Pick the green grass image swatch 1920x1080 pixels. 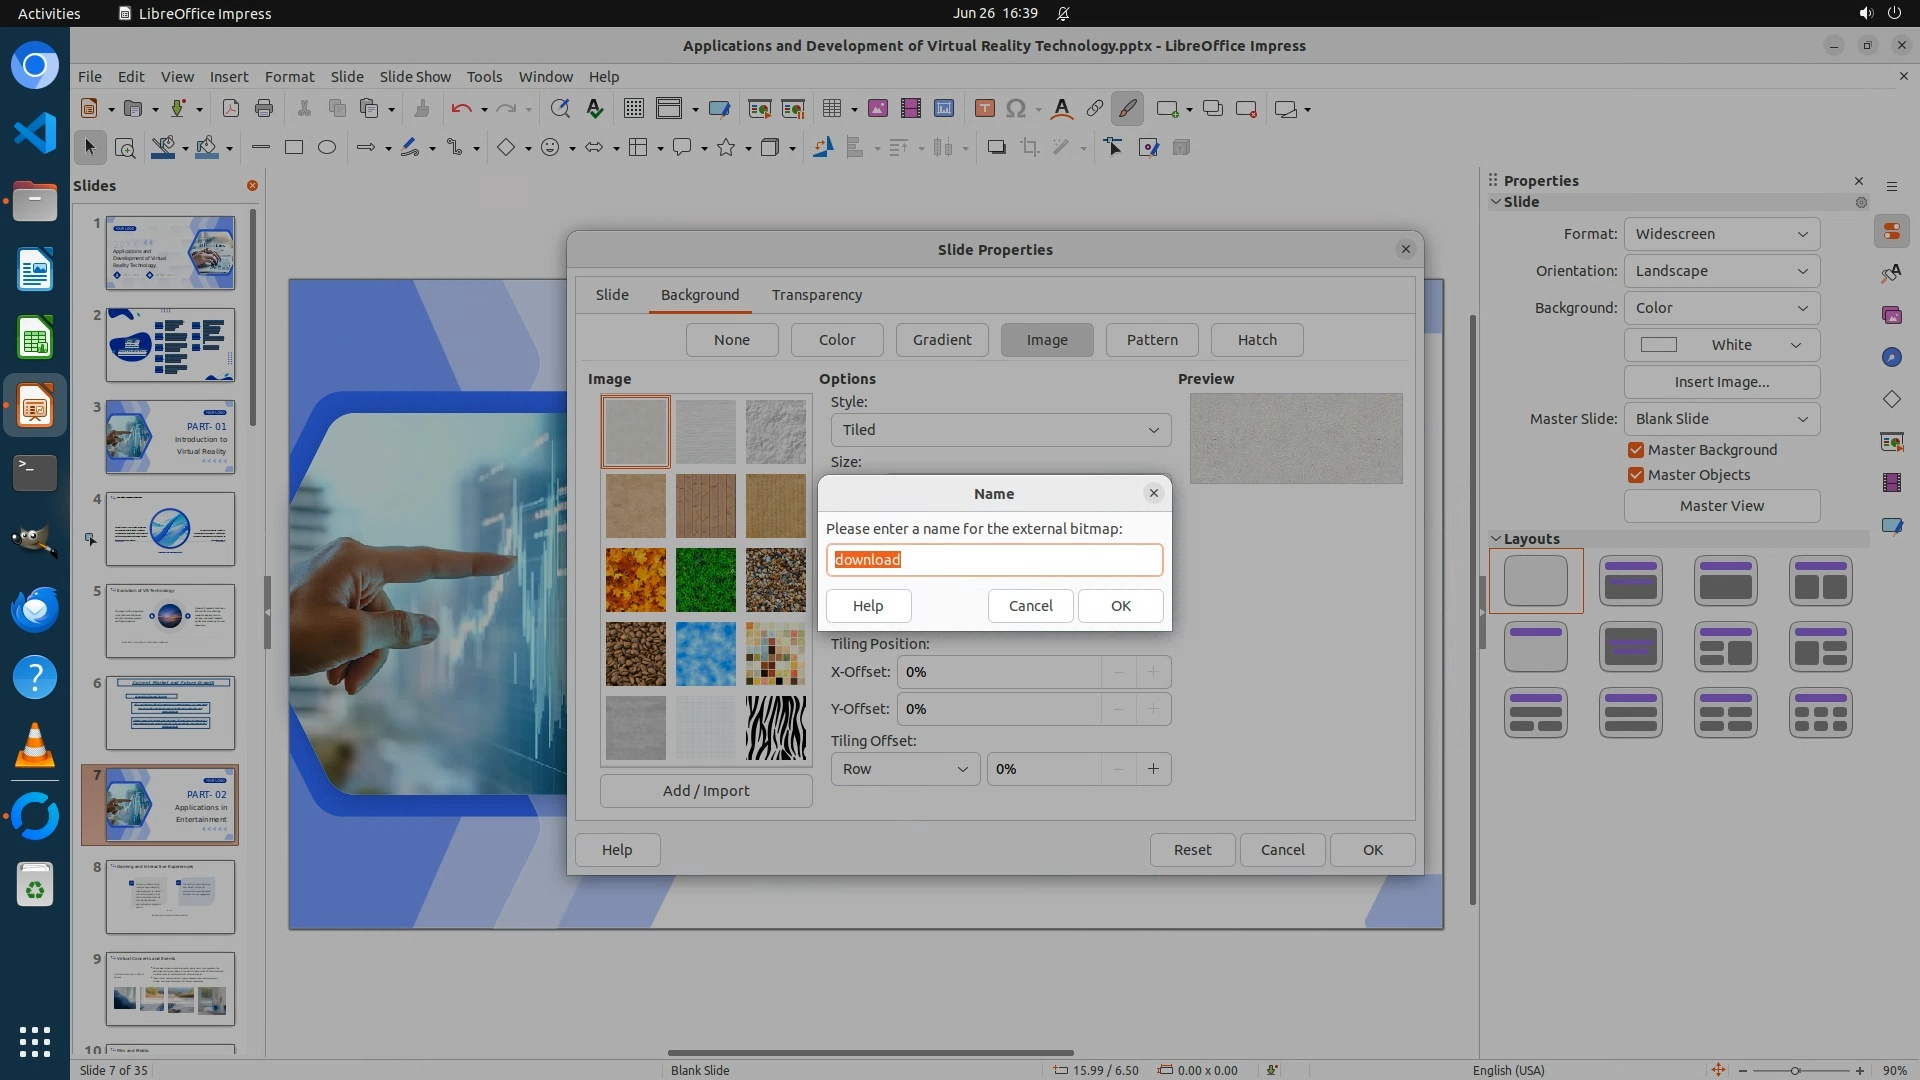tap(705, 580)
